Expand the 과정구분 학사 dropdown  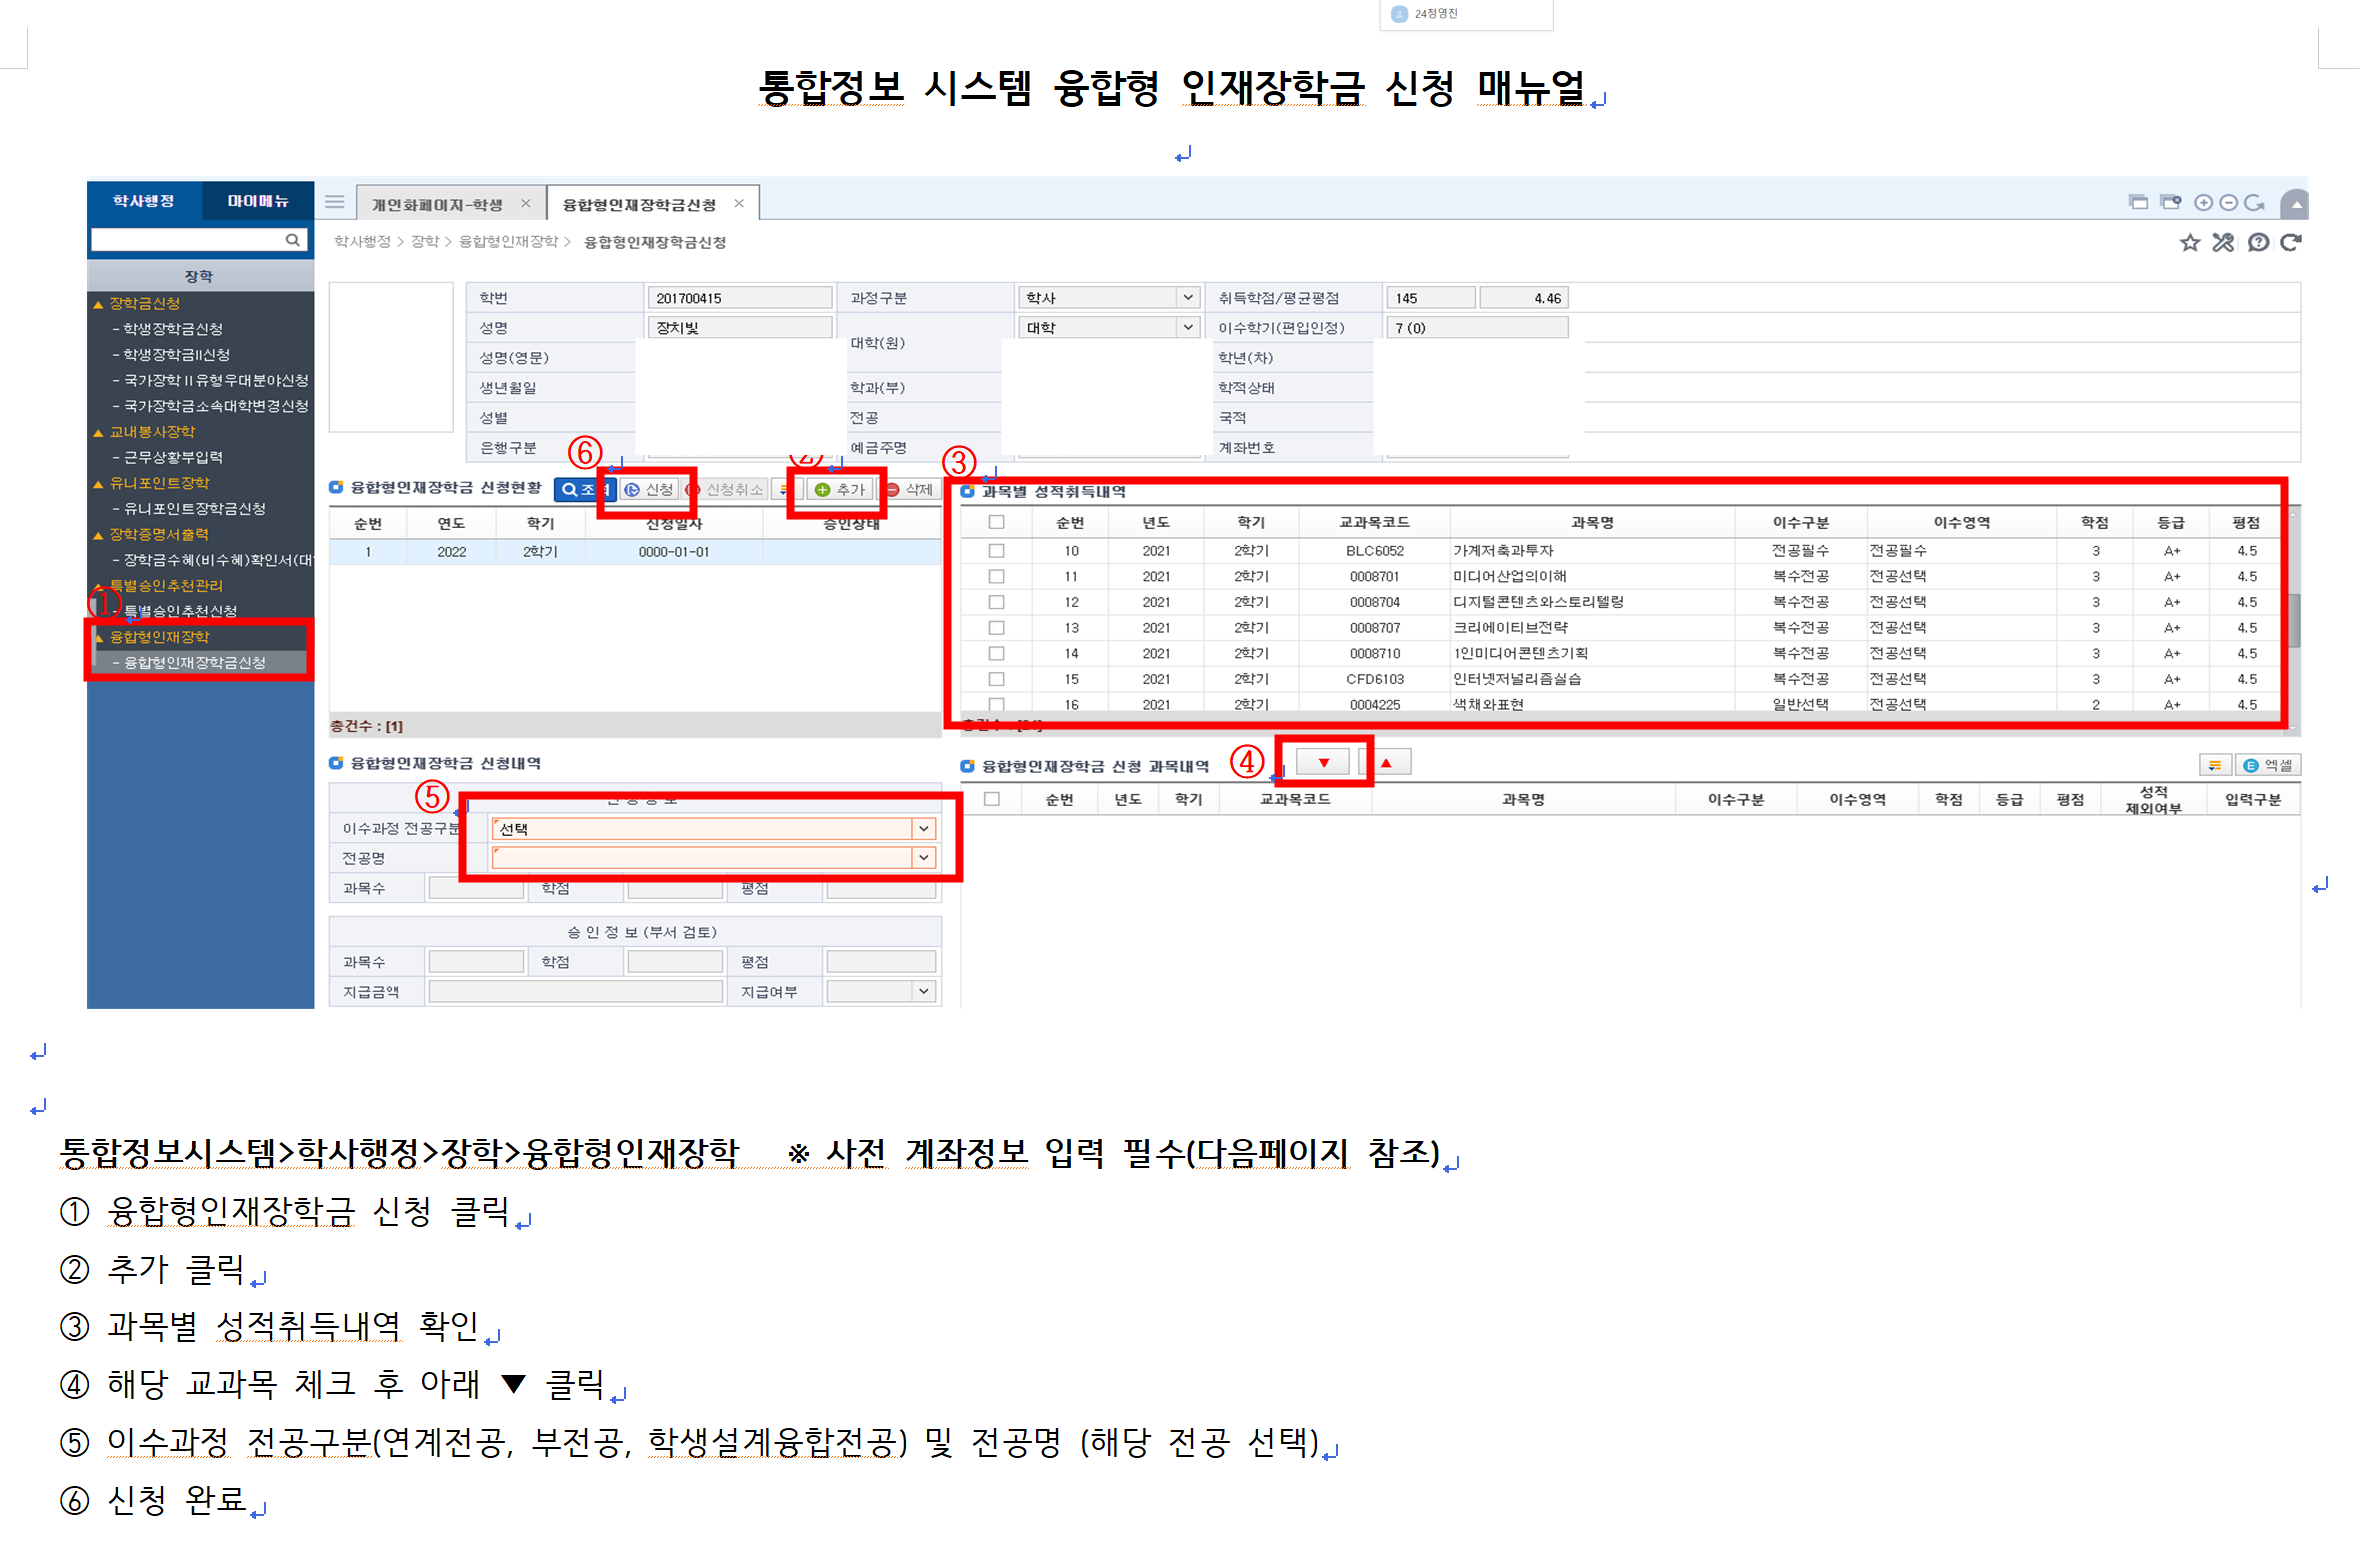[x=1187, y=298]
